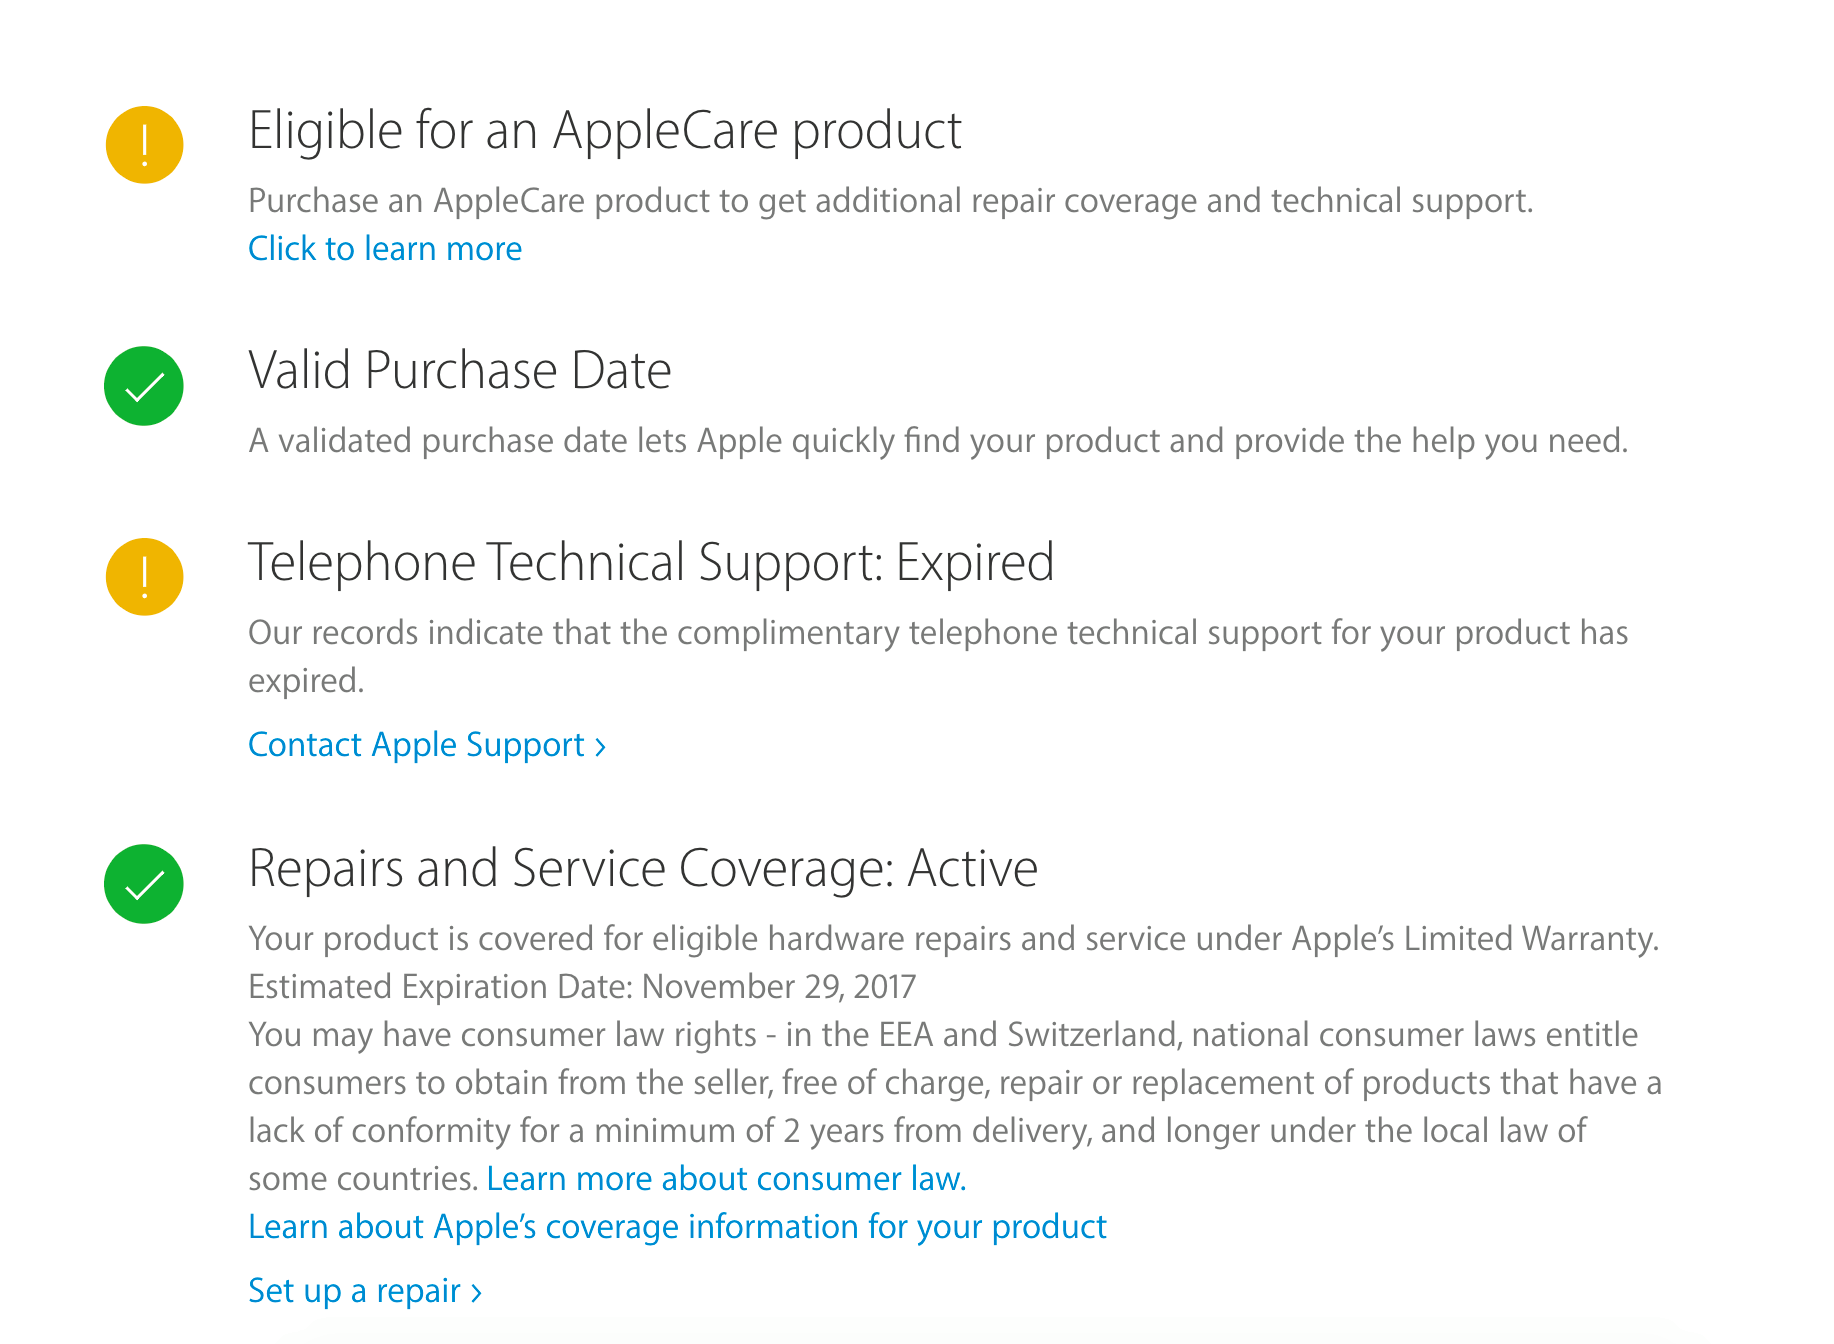This screenshot has height=1344, width=1834.
Task: Click the green checkmark for Repairs and Service Coverage
Action: click(x=144, y=884)
